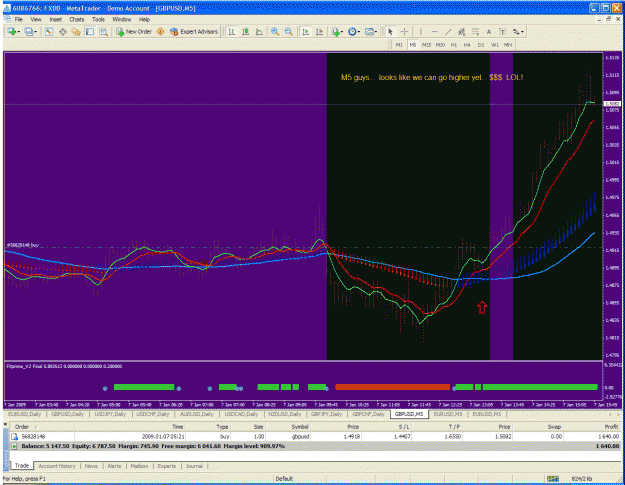Switch timeframe to H1
625x485 pixels.
tap(454, 45)
